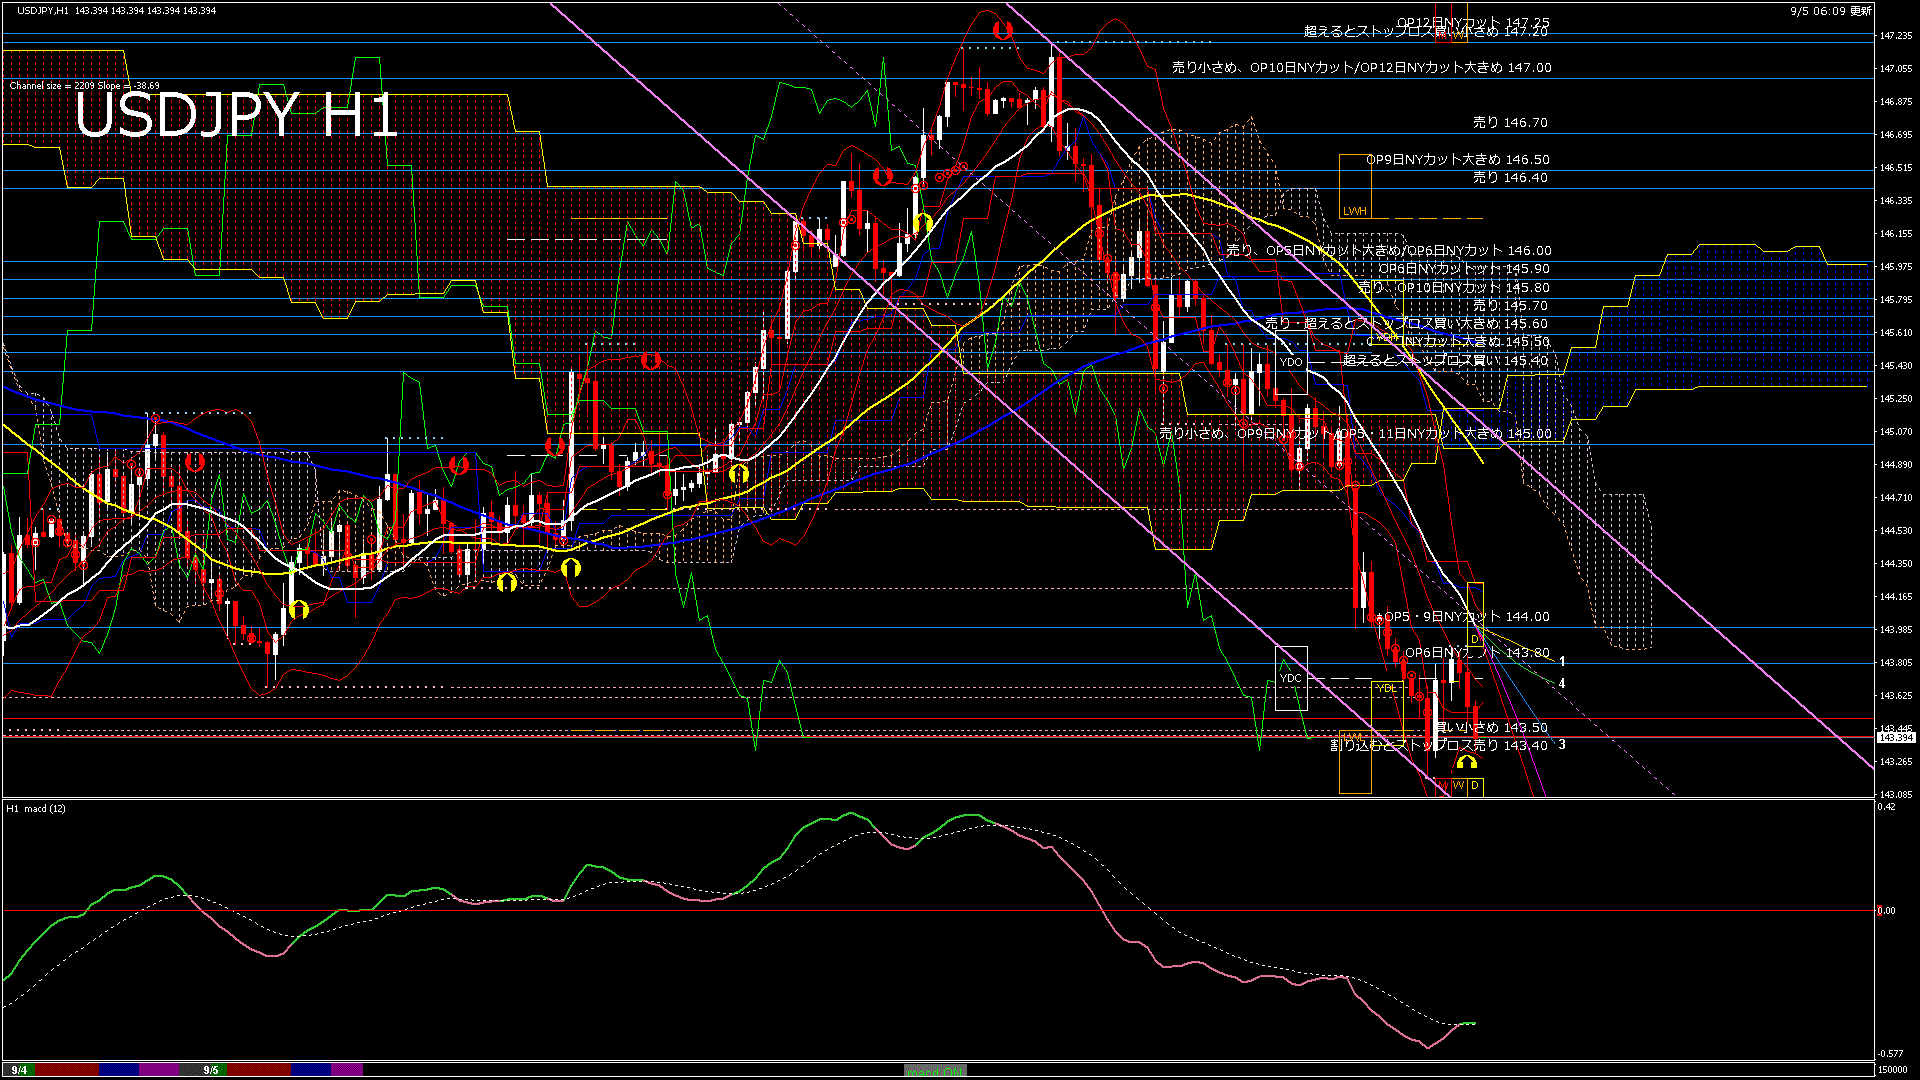The width and height of the screenshot is (1920, 1080).
Task: Click the 超えるとストップロス買い 145.40 label
Action: pos(1446,361)
